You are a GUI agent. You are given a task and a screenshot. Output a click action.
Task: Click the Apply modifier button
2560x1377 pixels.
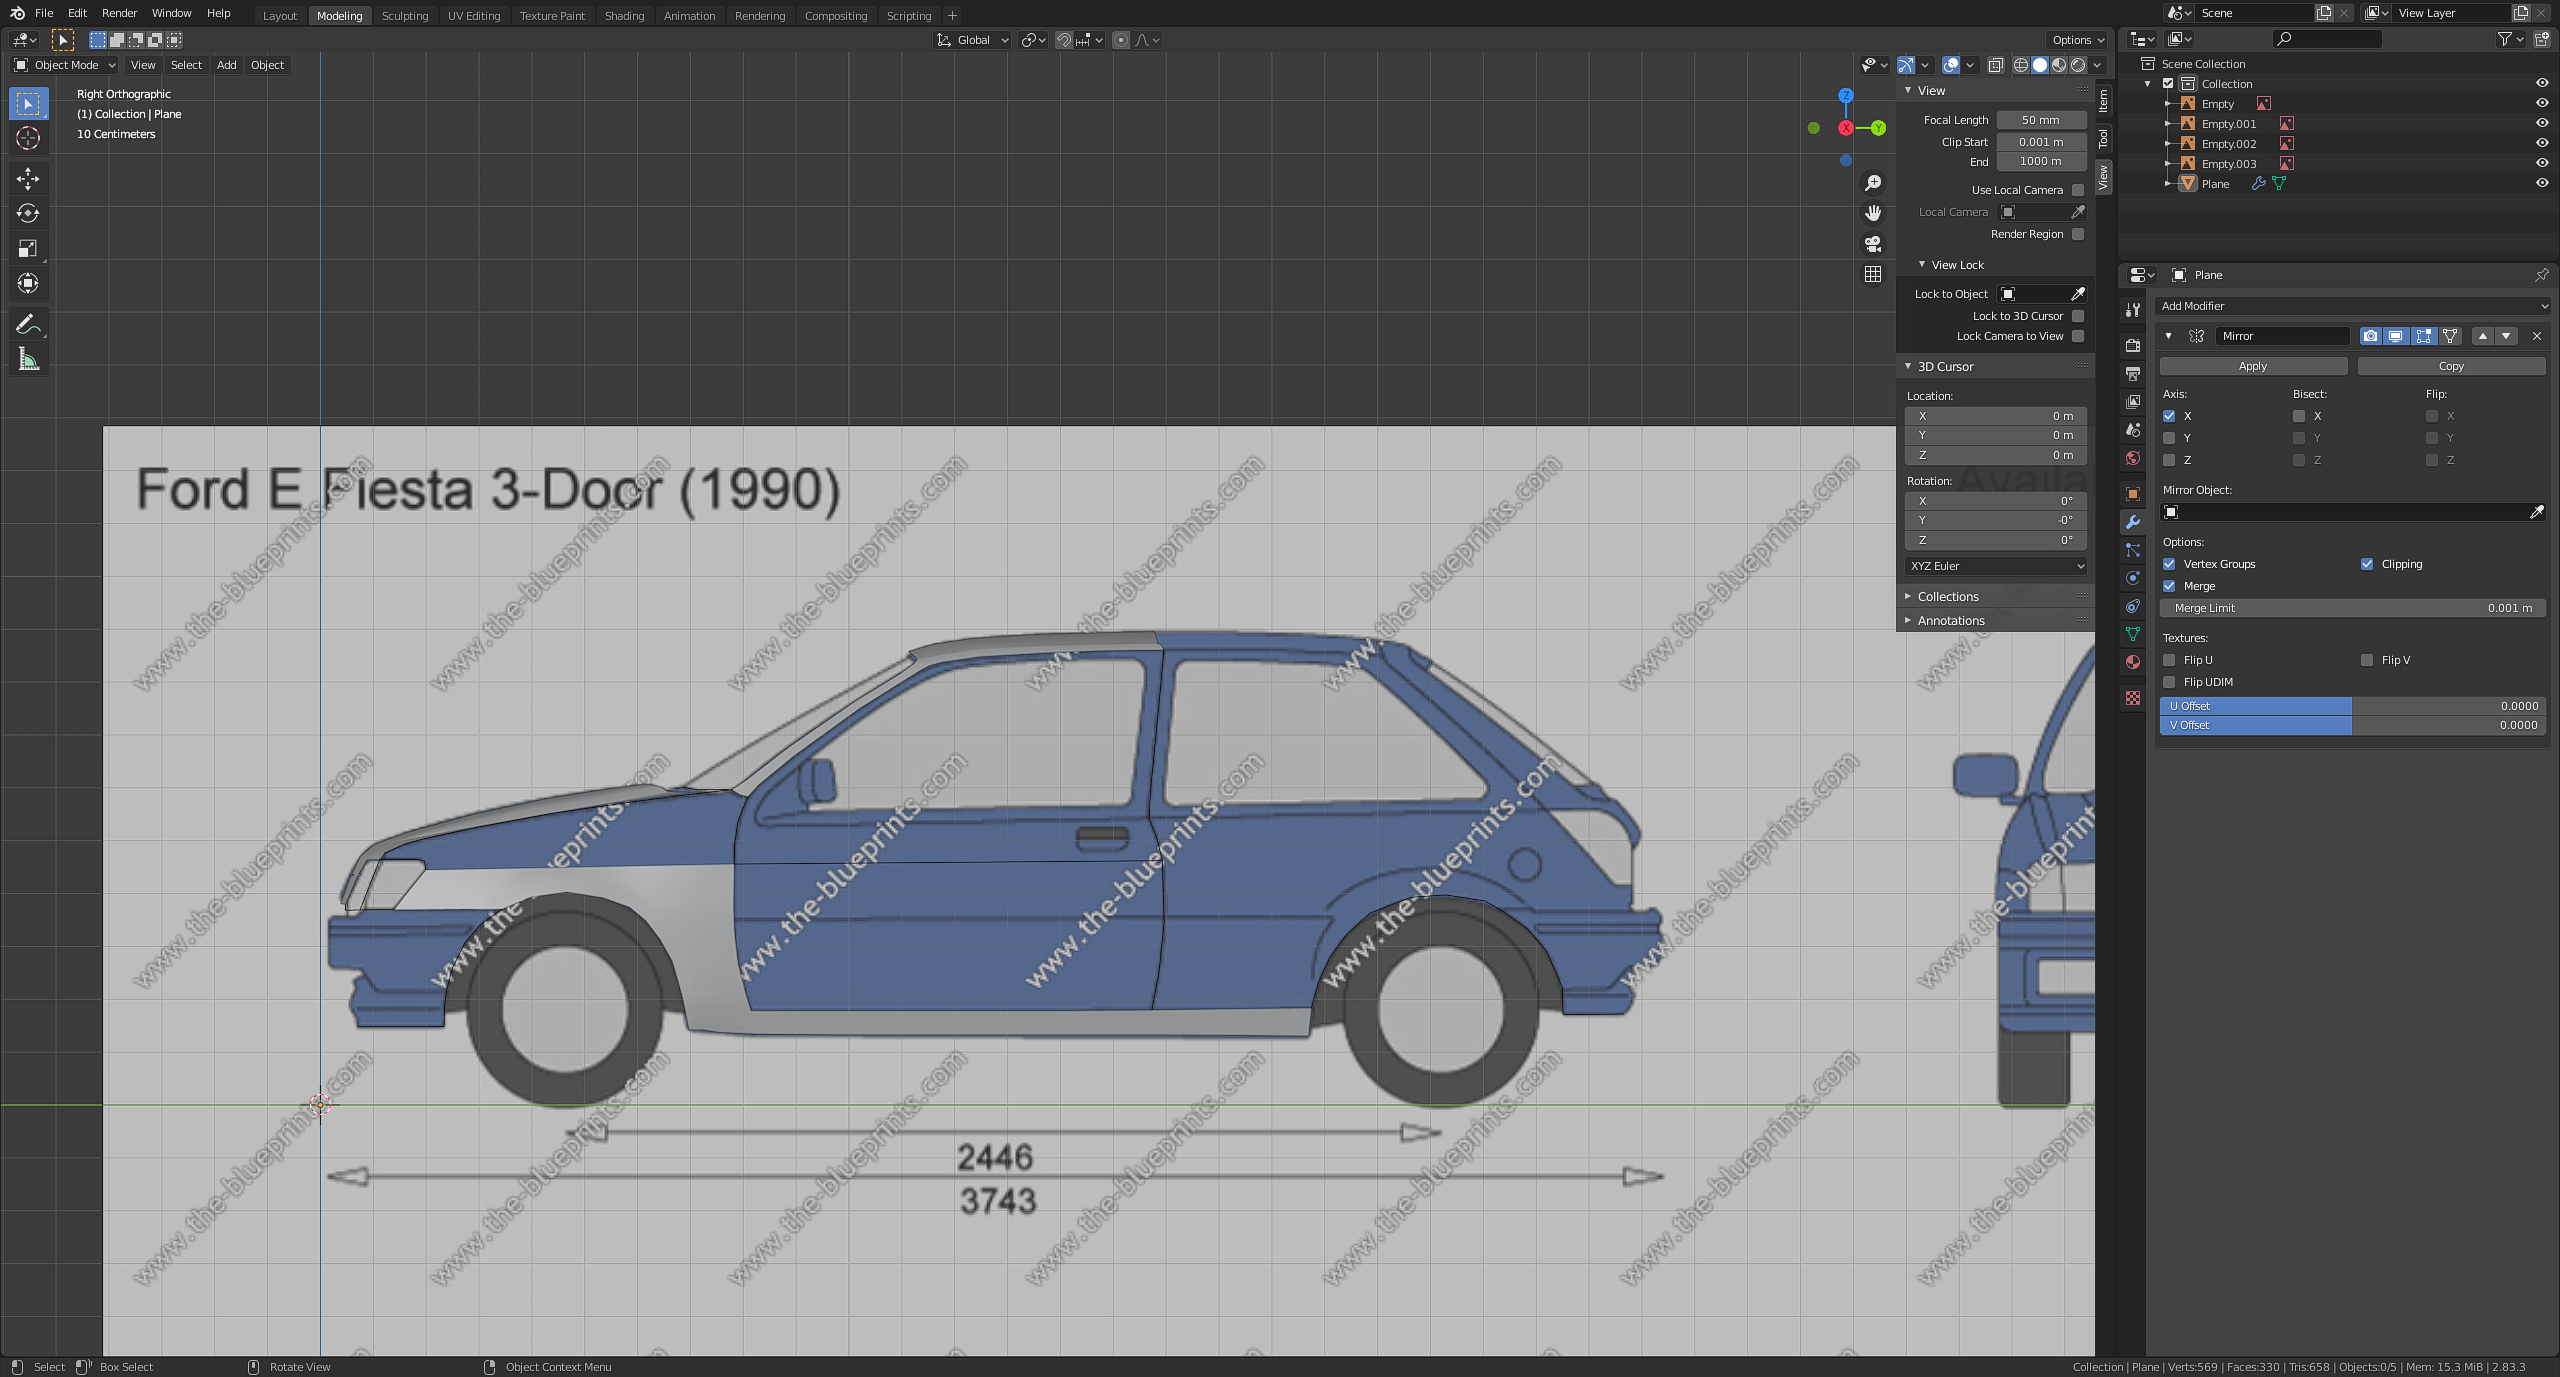pos(2252,366)
